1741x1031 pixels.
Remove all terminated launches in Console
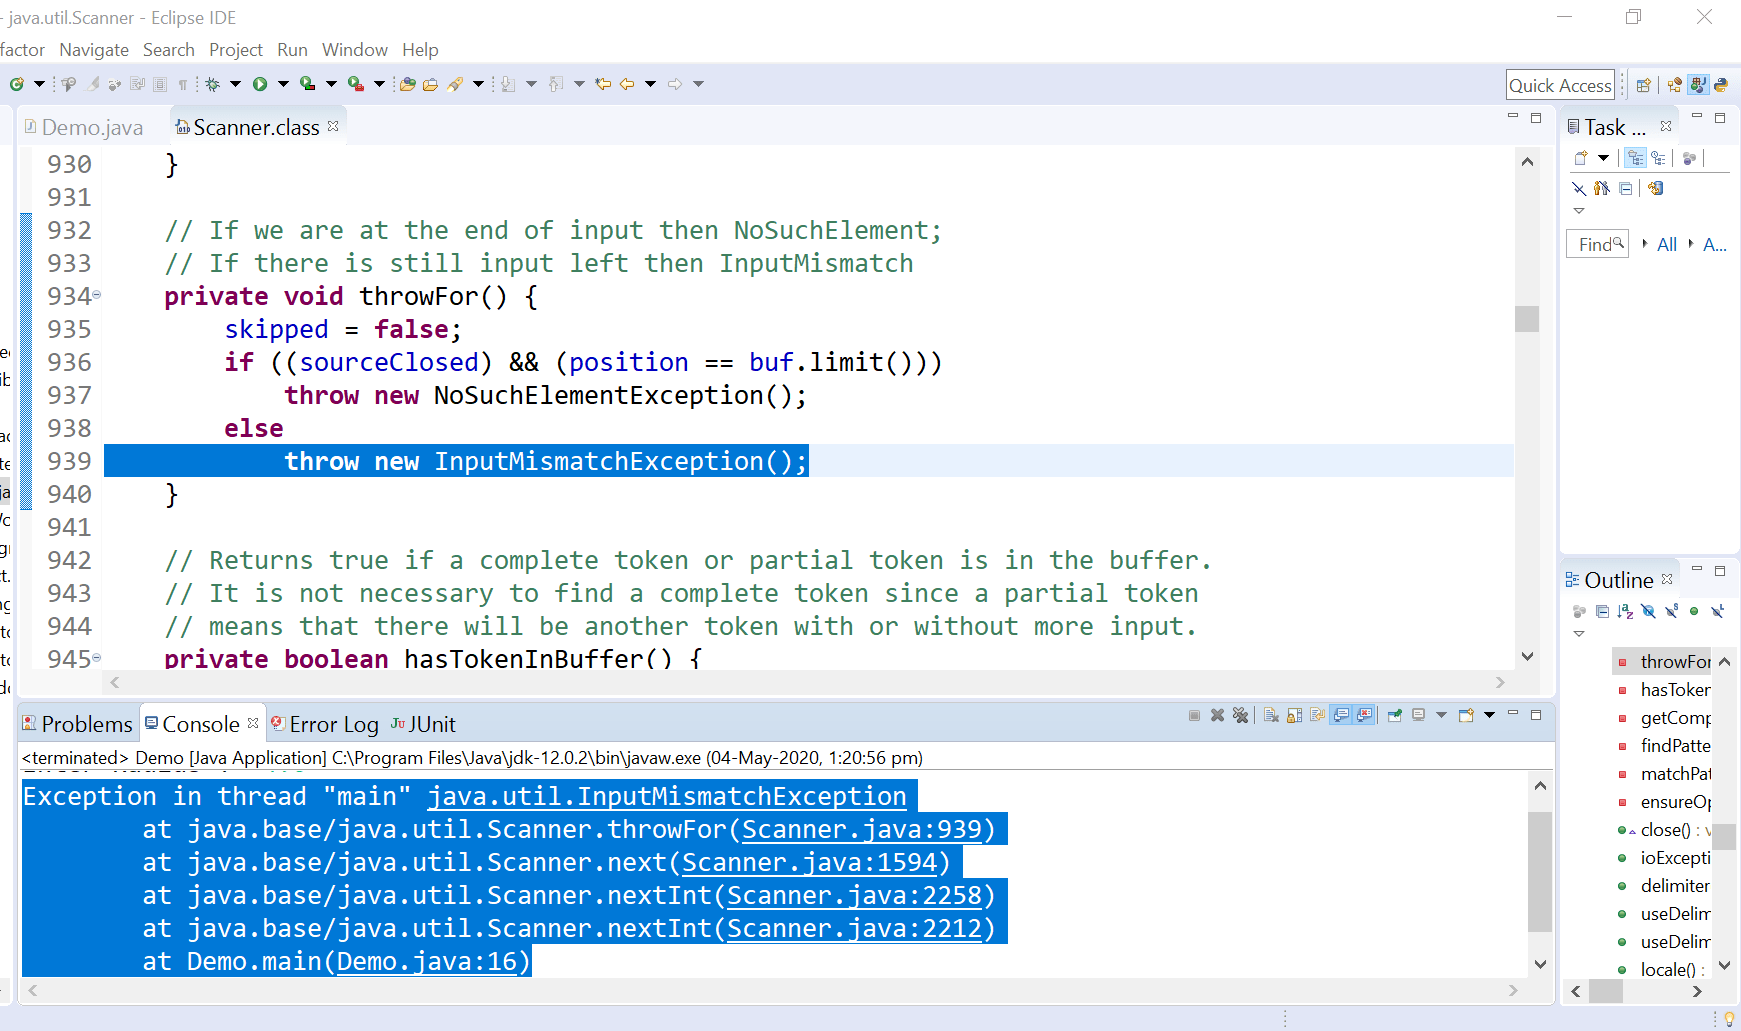pyautogui.click(x=1240, y=715)
